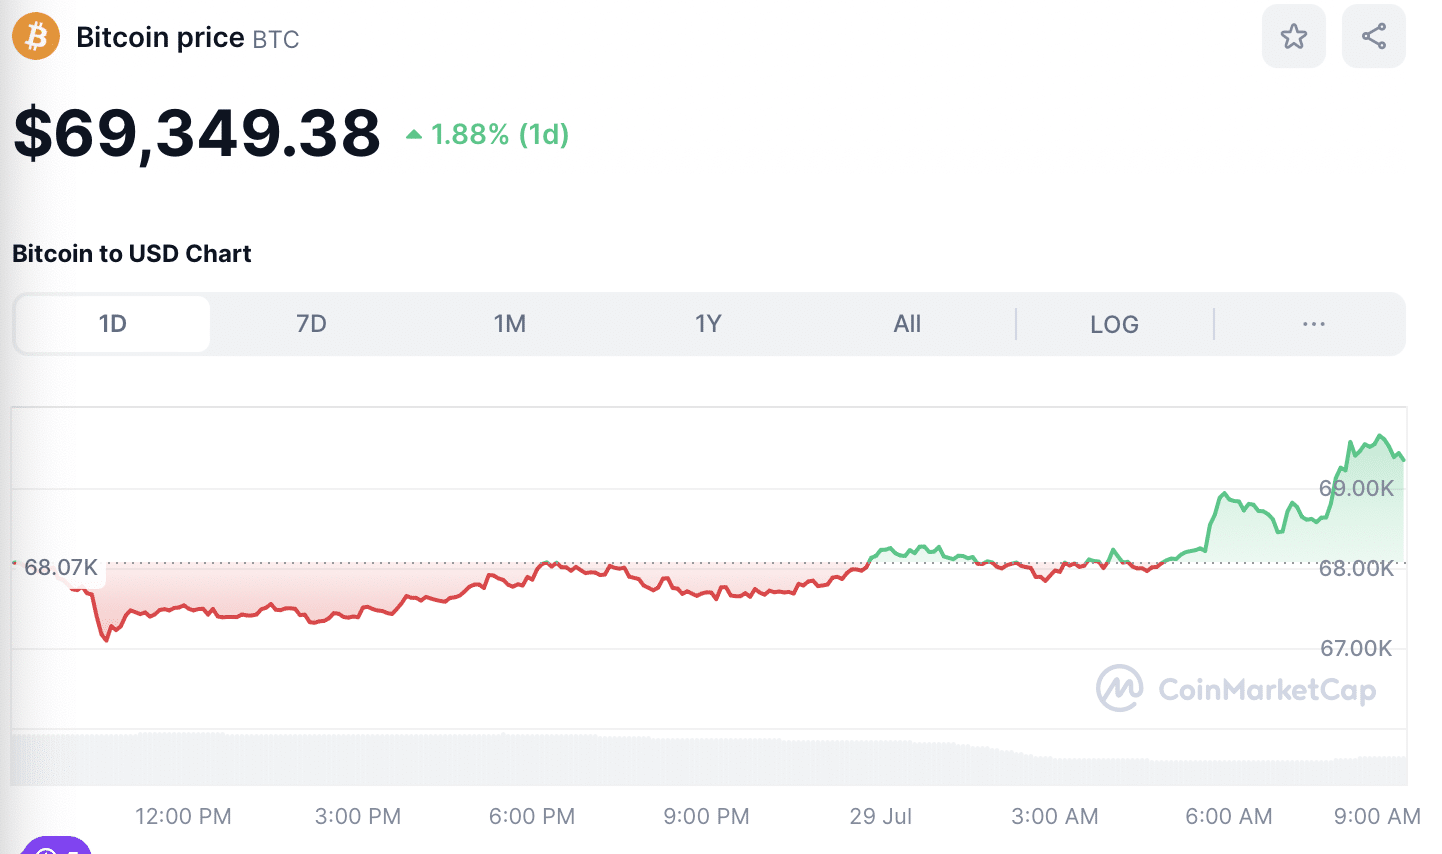This screenshot has width=1442, height=854.
Task: Switch chart to 7D range
Action: click(311, 324)
